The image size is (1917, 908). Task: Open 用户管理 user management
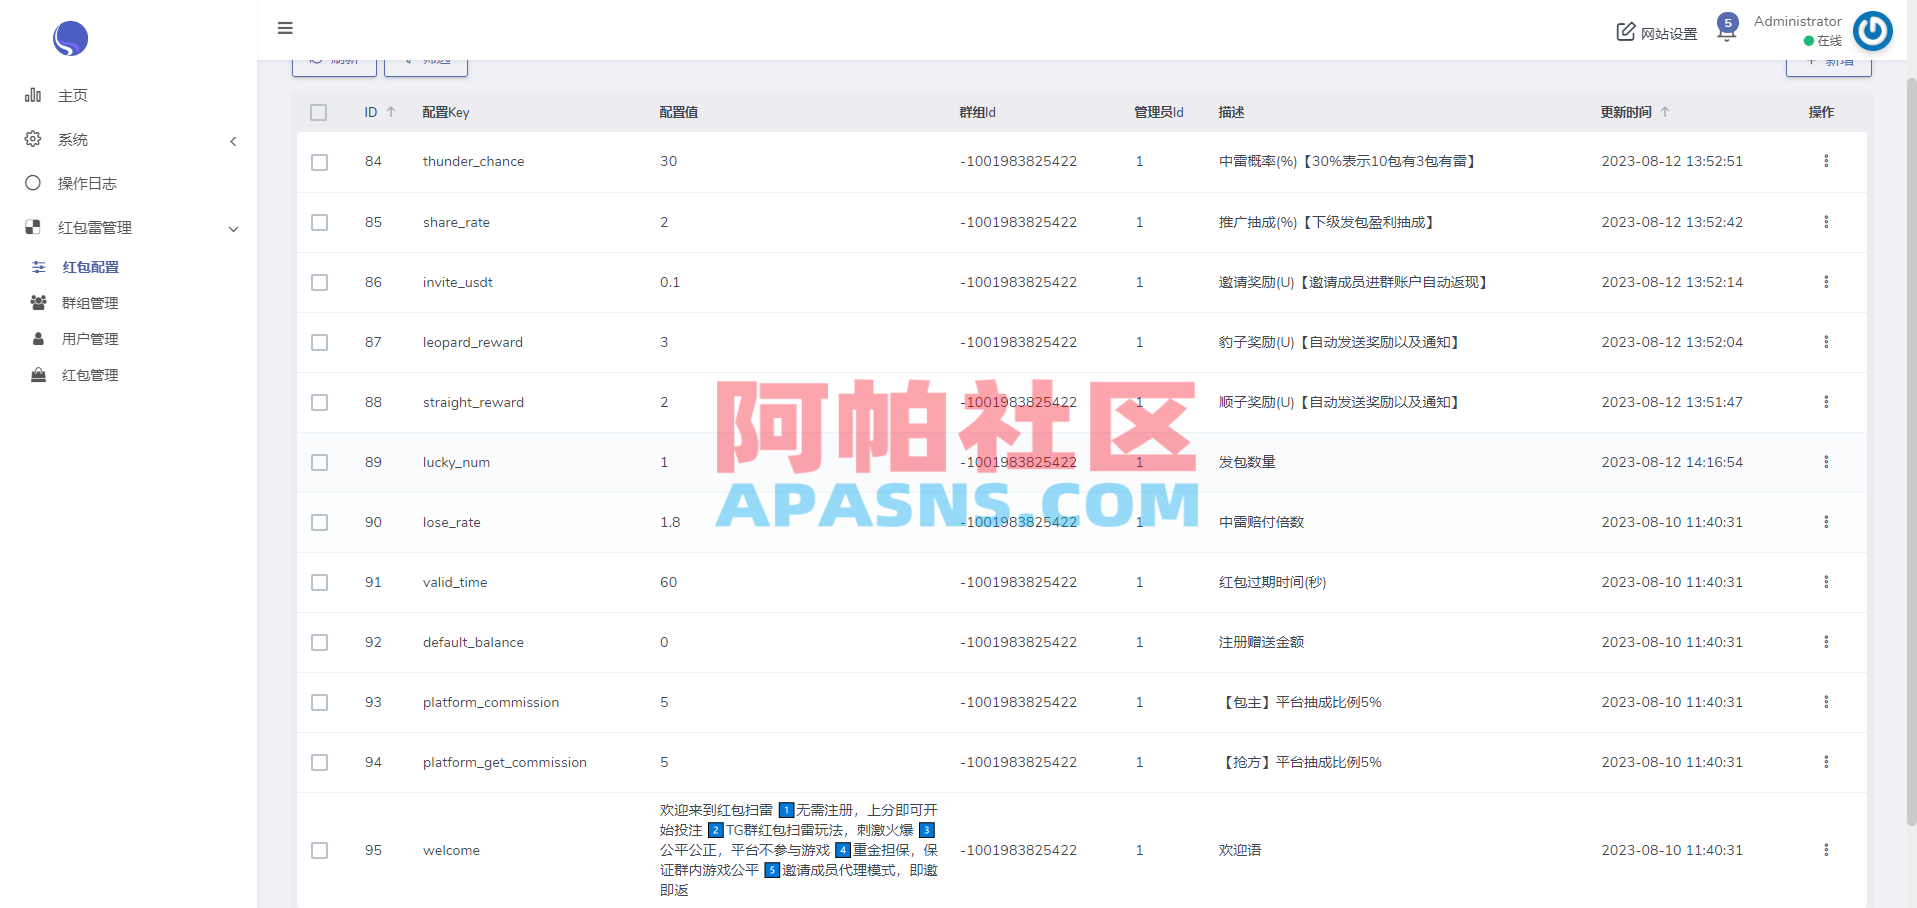pyautogui.click(x=89, y=338)
